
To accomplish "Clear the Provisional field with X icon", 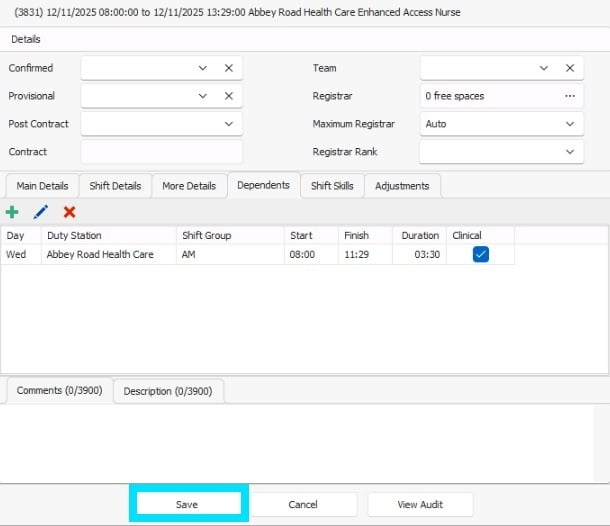I will [228, 96].
